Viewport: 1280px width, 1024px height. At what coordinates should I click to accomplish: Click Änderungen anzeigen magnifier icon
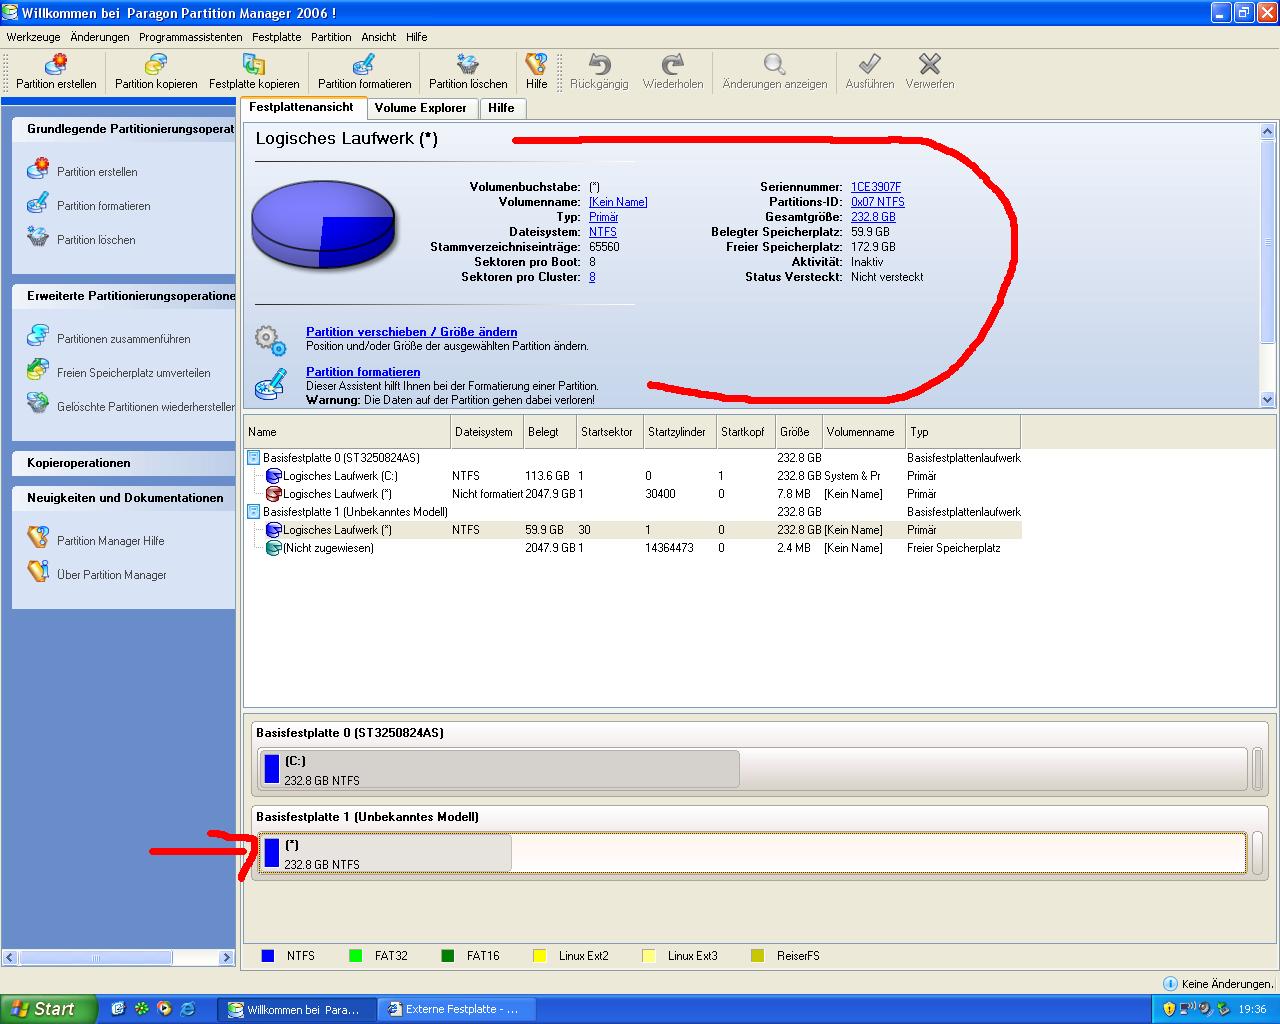click(774, 64)
